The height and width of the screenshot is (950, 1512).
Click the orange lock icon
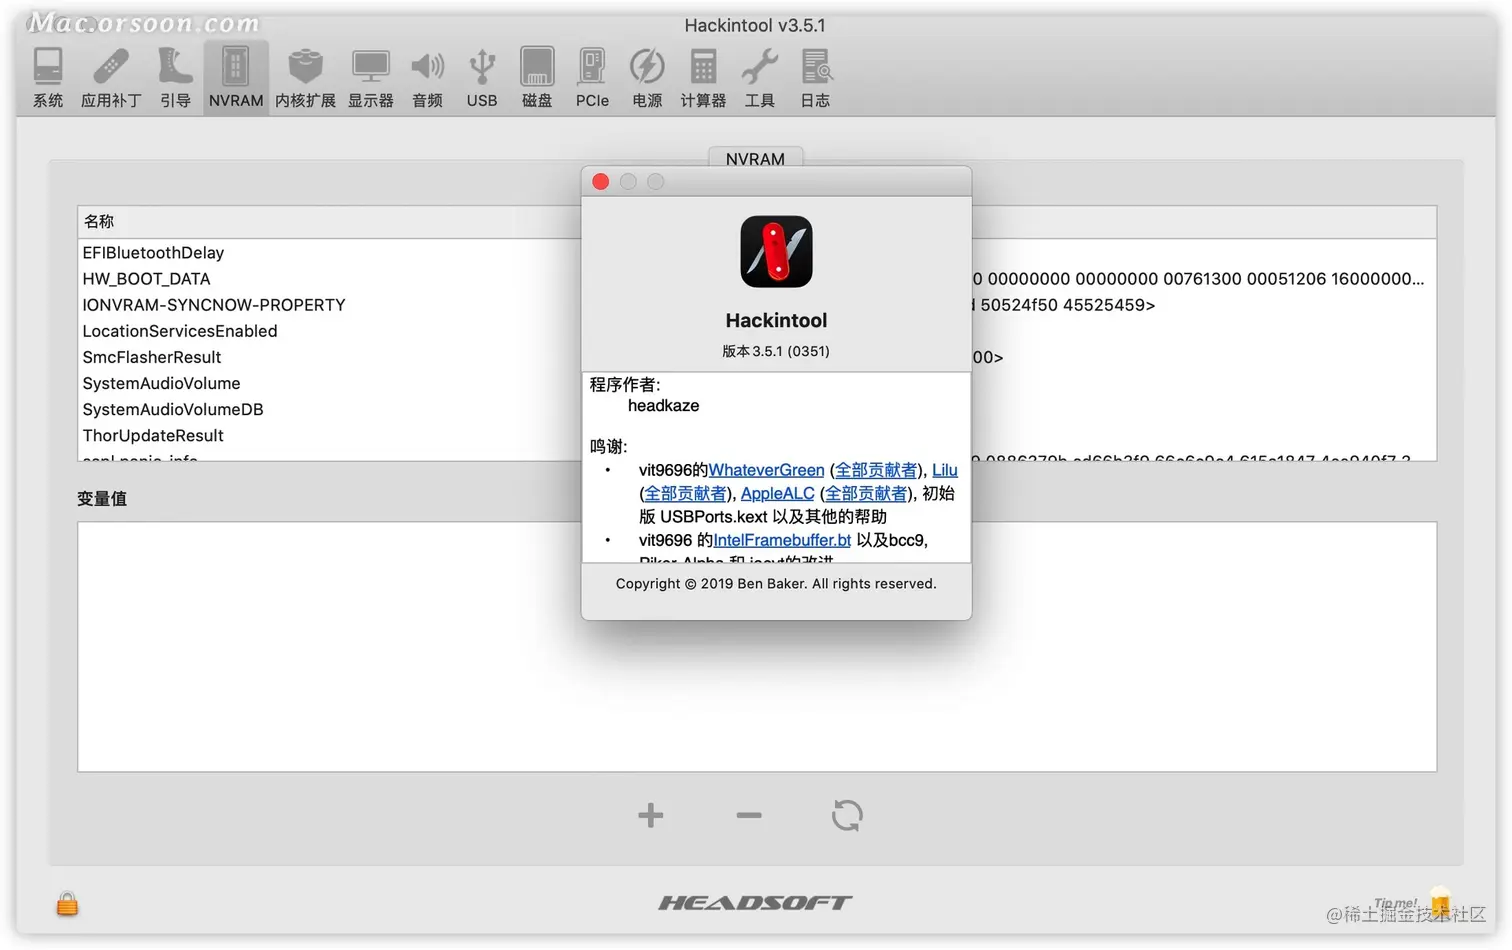click(67, 903)
